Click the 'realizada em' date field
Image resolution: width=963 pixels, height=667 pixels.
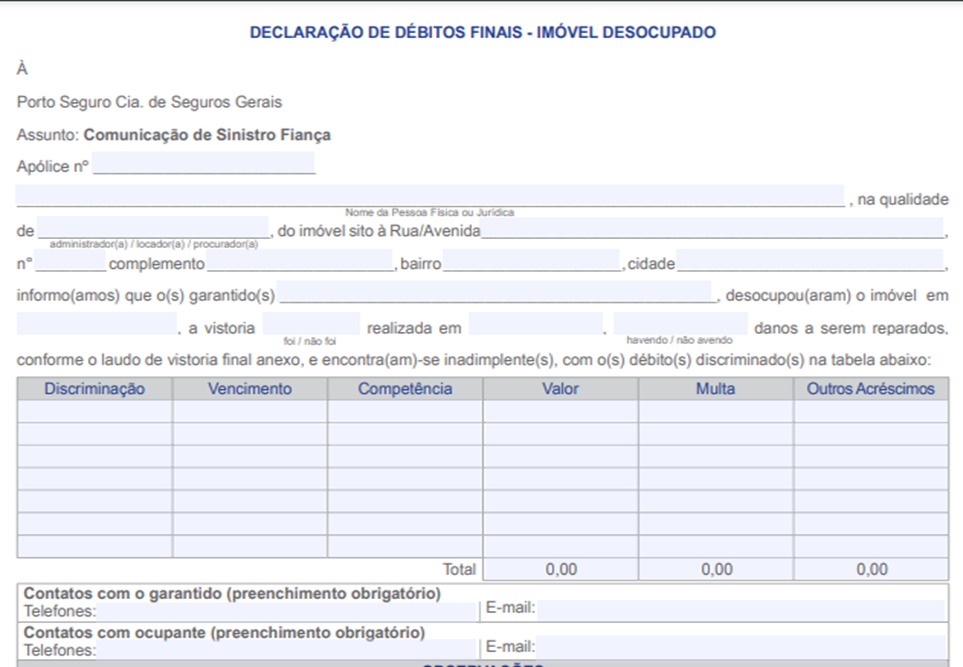click(535, 325)
